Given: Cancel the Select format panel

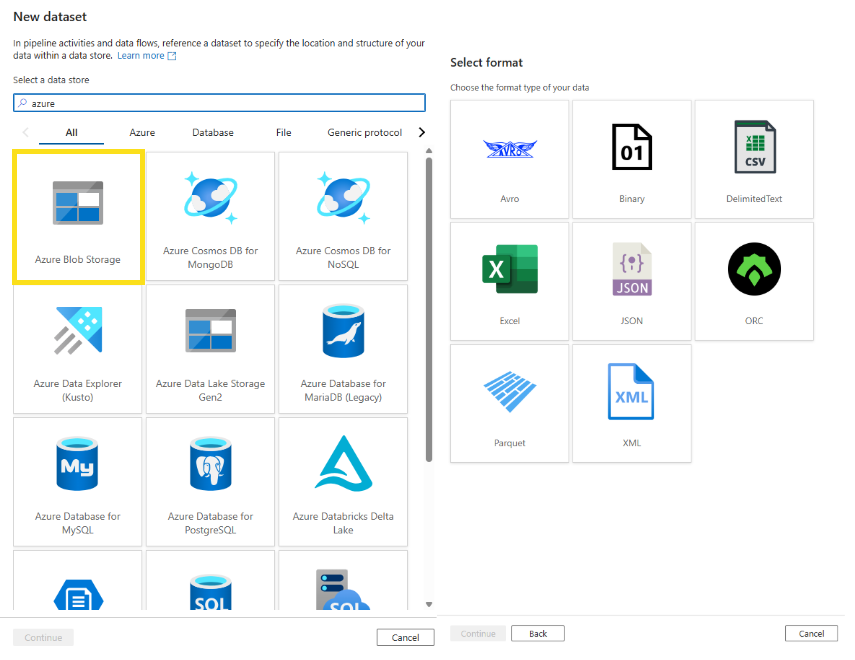Looking at the screenshot, I should (x=811, y=633).
